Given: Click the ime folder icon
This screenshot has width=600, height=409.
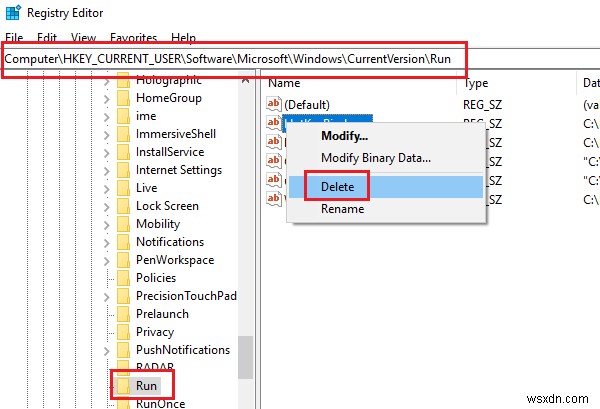Looking at the screenshot, I should coord(123,116).
